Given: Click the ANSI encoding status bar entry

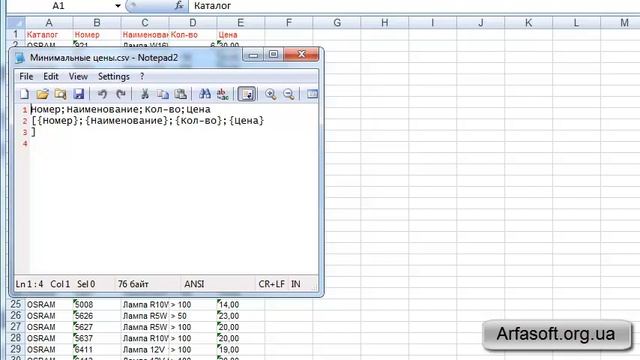Looking at the screenshot, I should (x=194, y=284).
